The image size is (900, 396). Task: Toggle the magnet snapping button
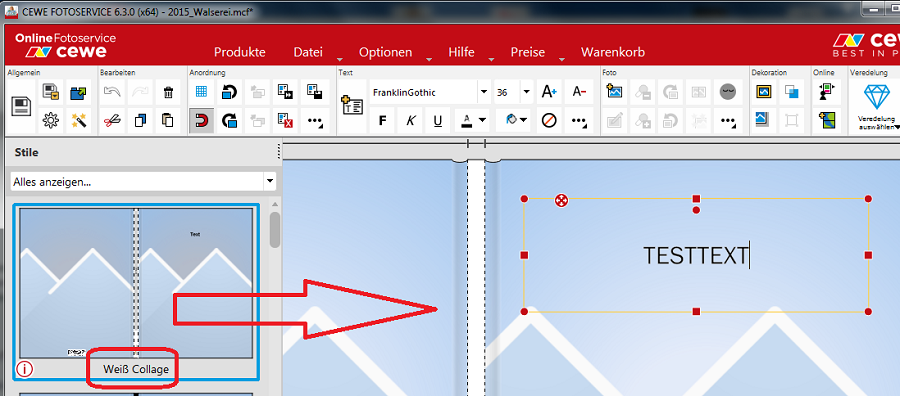coord(201,121)
